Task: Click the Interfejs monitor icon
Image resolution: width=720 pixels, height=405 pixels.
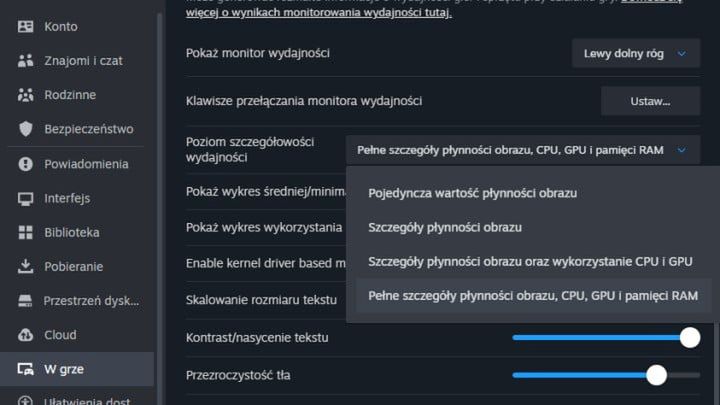Action: [x=26, y=198]
